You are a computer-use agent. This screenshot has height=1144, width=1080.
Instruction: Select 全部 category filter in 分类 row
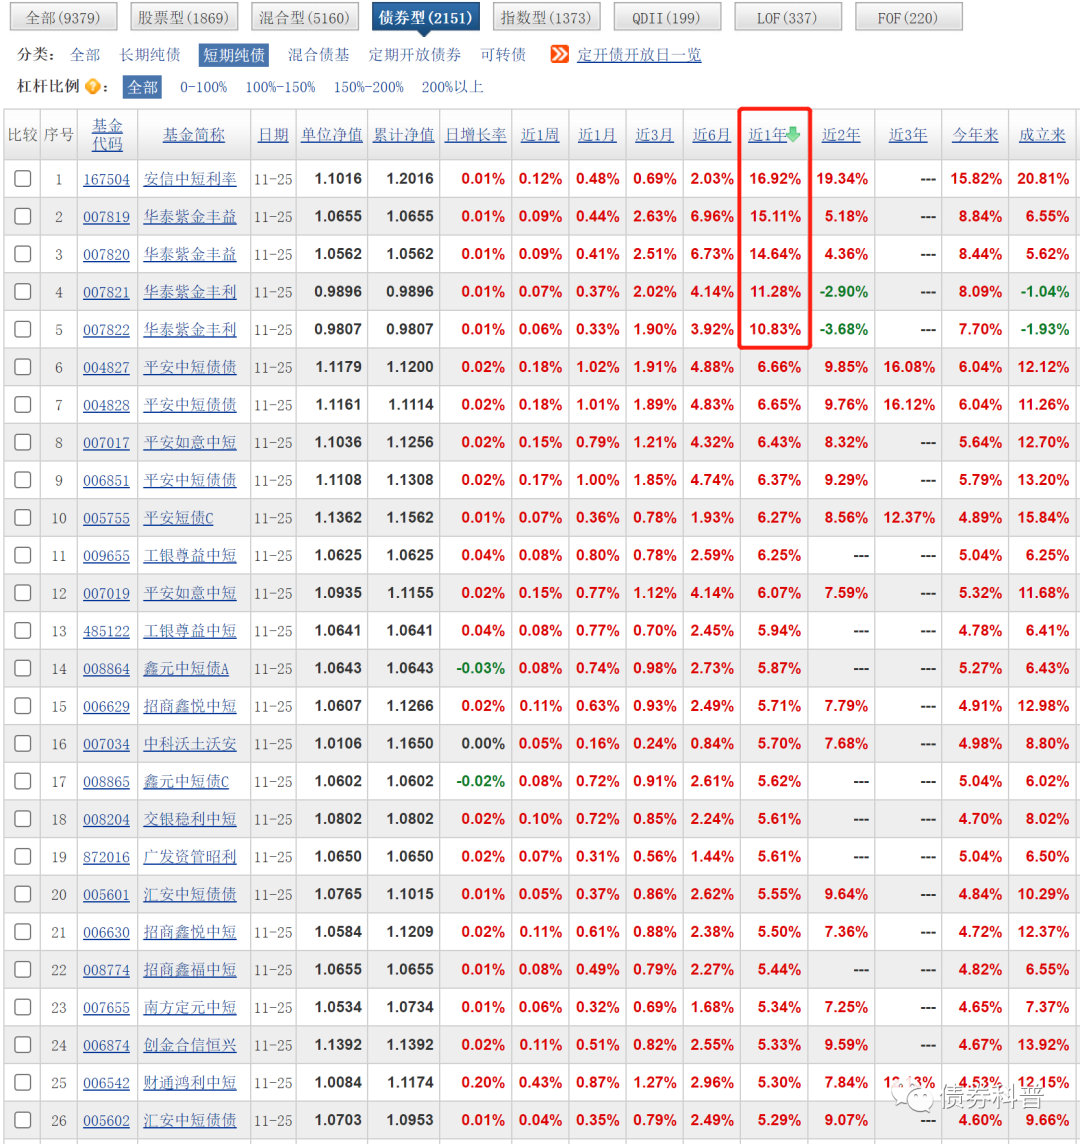click(85, 55)
